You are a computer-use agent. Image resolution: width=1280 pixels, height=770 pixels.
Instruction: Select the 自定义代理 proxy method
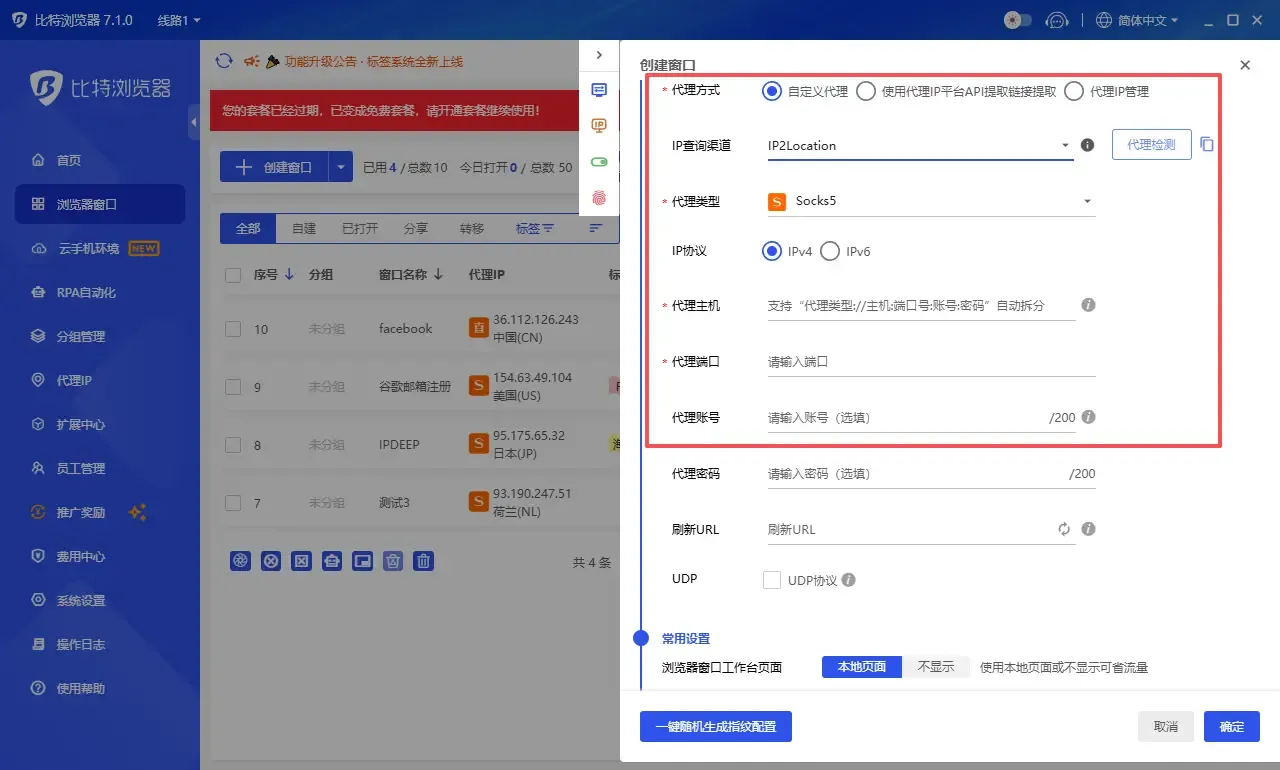coord(771,91)
